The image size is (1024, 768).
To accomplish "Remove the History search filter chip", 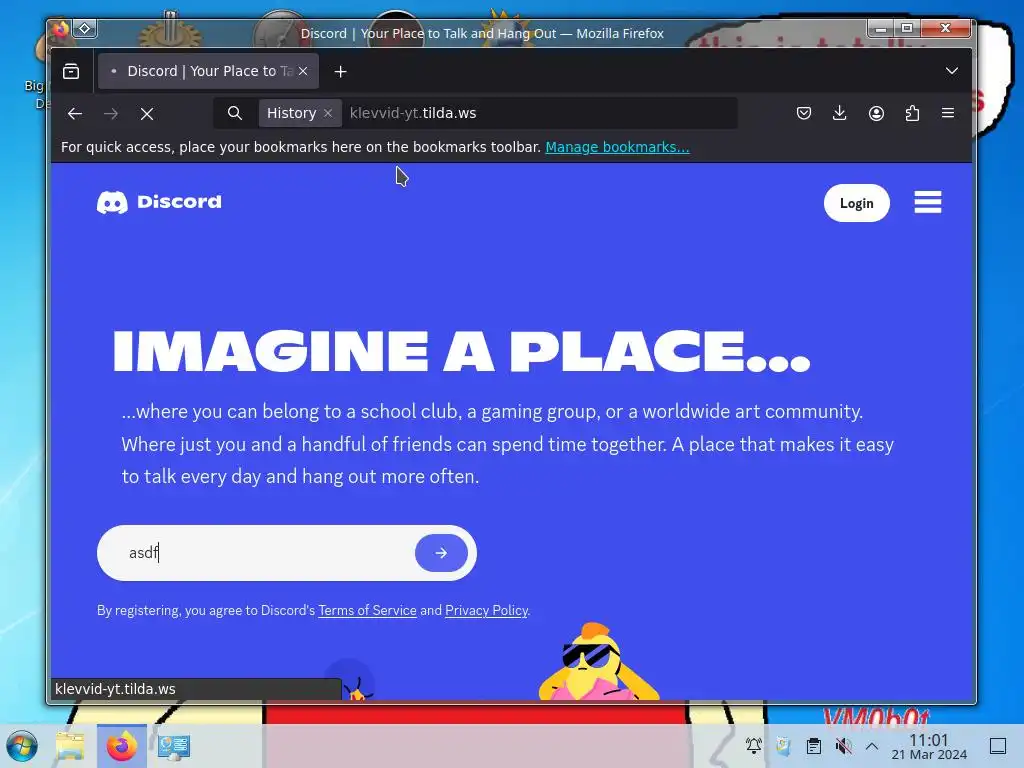I will click(x=328, y=113).
